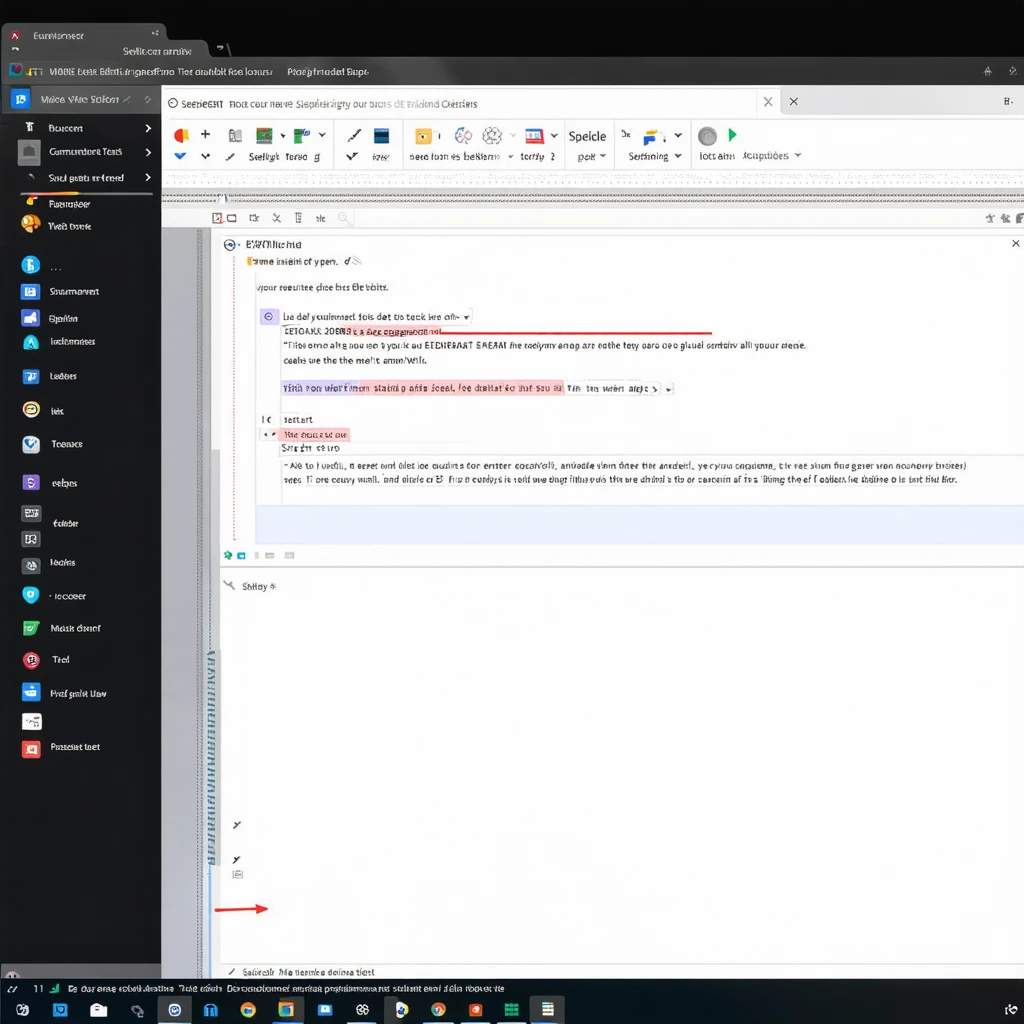Open the Seftining dropdown
This screenshot has width=1024, height=1024.
click(x=654, y=156)
